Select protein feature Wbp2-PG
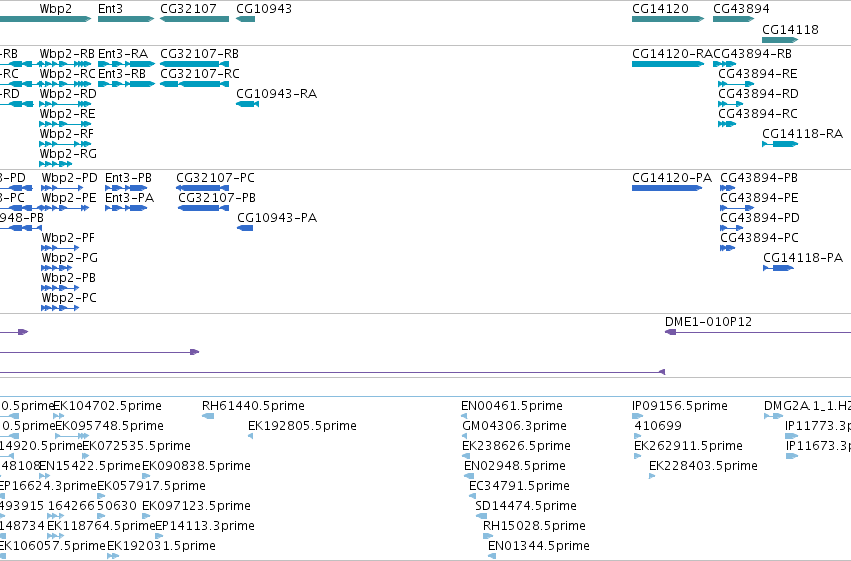Screen dimensions: 851x561 (56, 268)
